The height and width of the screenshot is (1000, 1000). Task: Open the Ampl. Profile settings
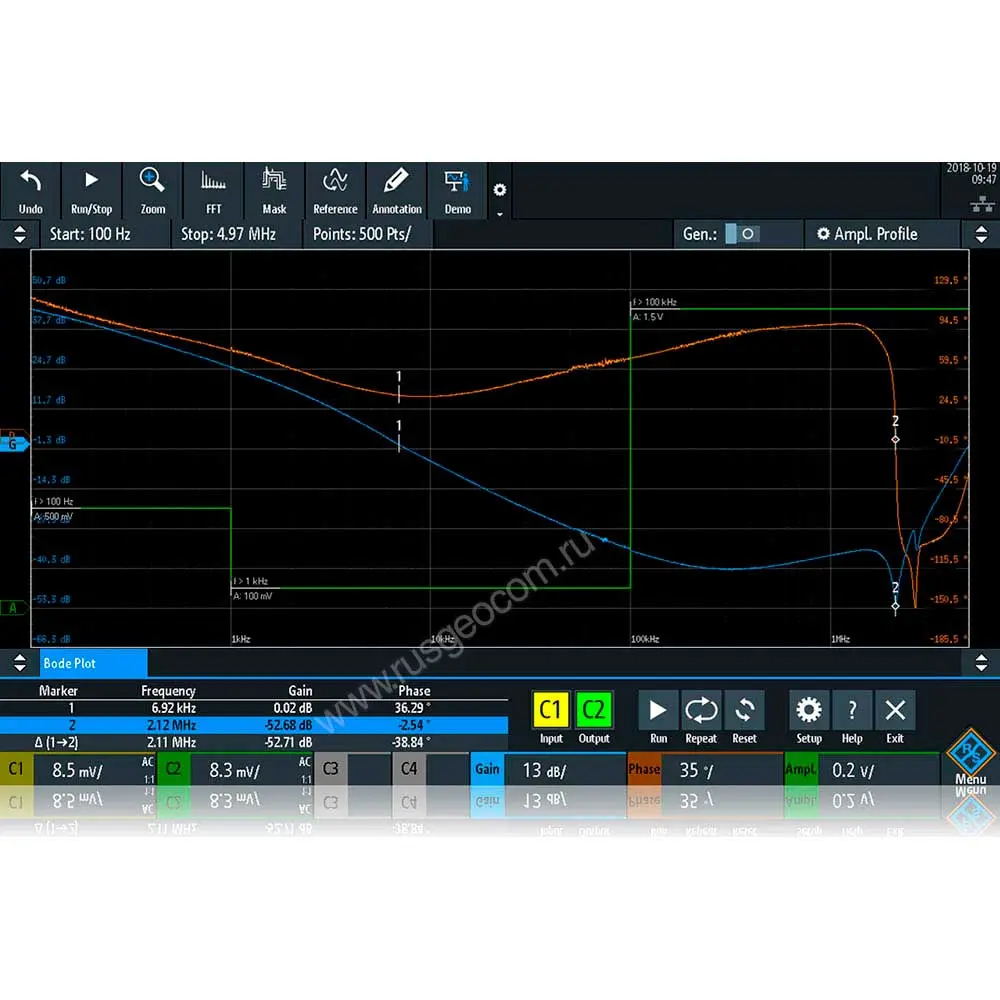point(866,234)
